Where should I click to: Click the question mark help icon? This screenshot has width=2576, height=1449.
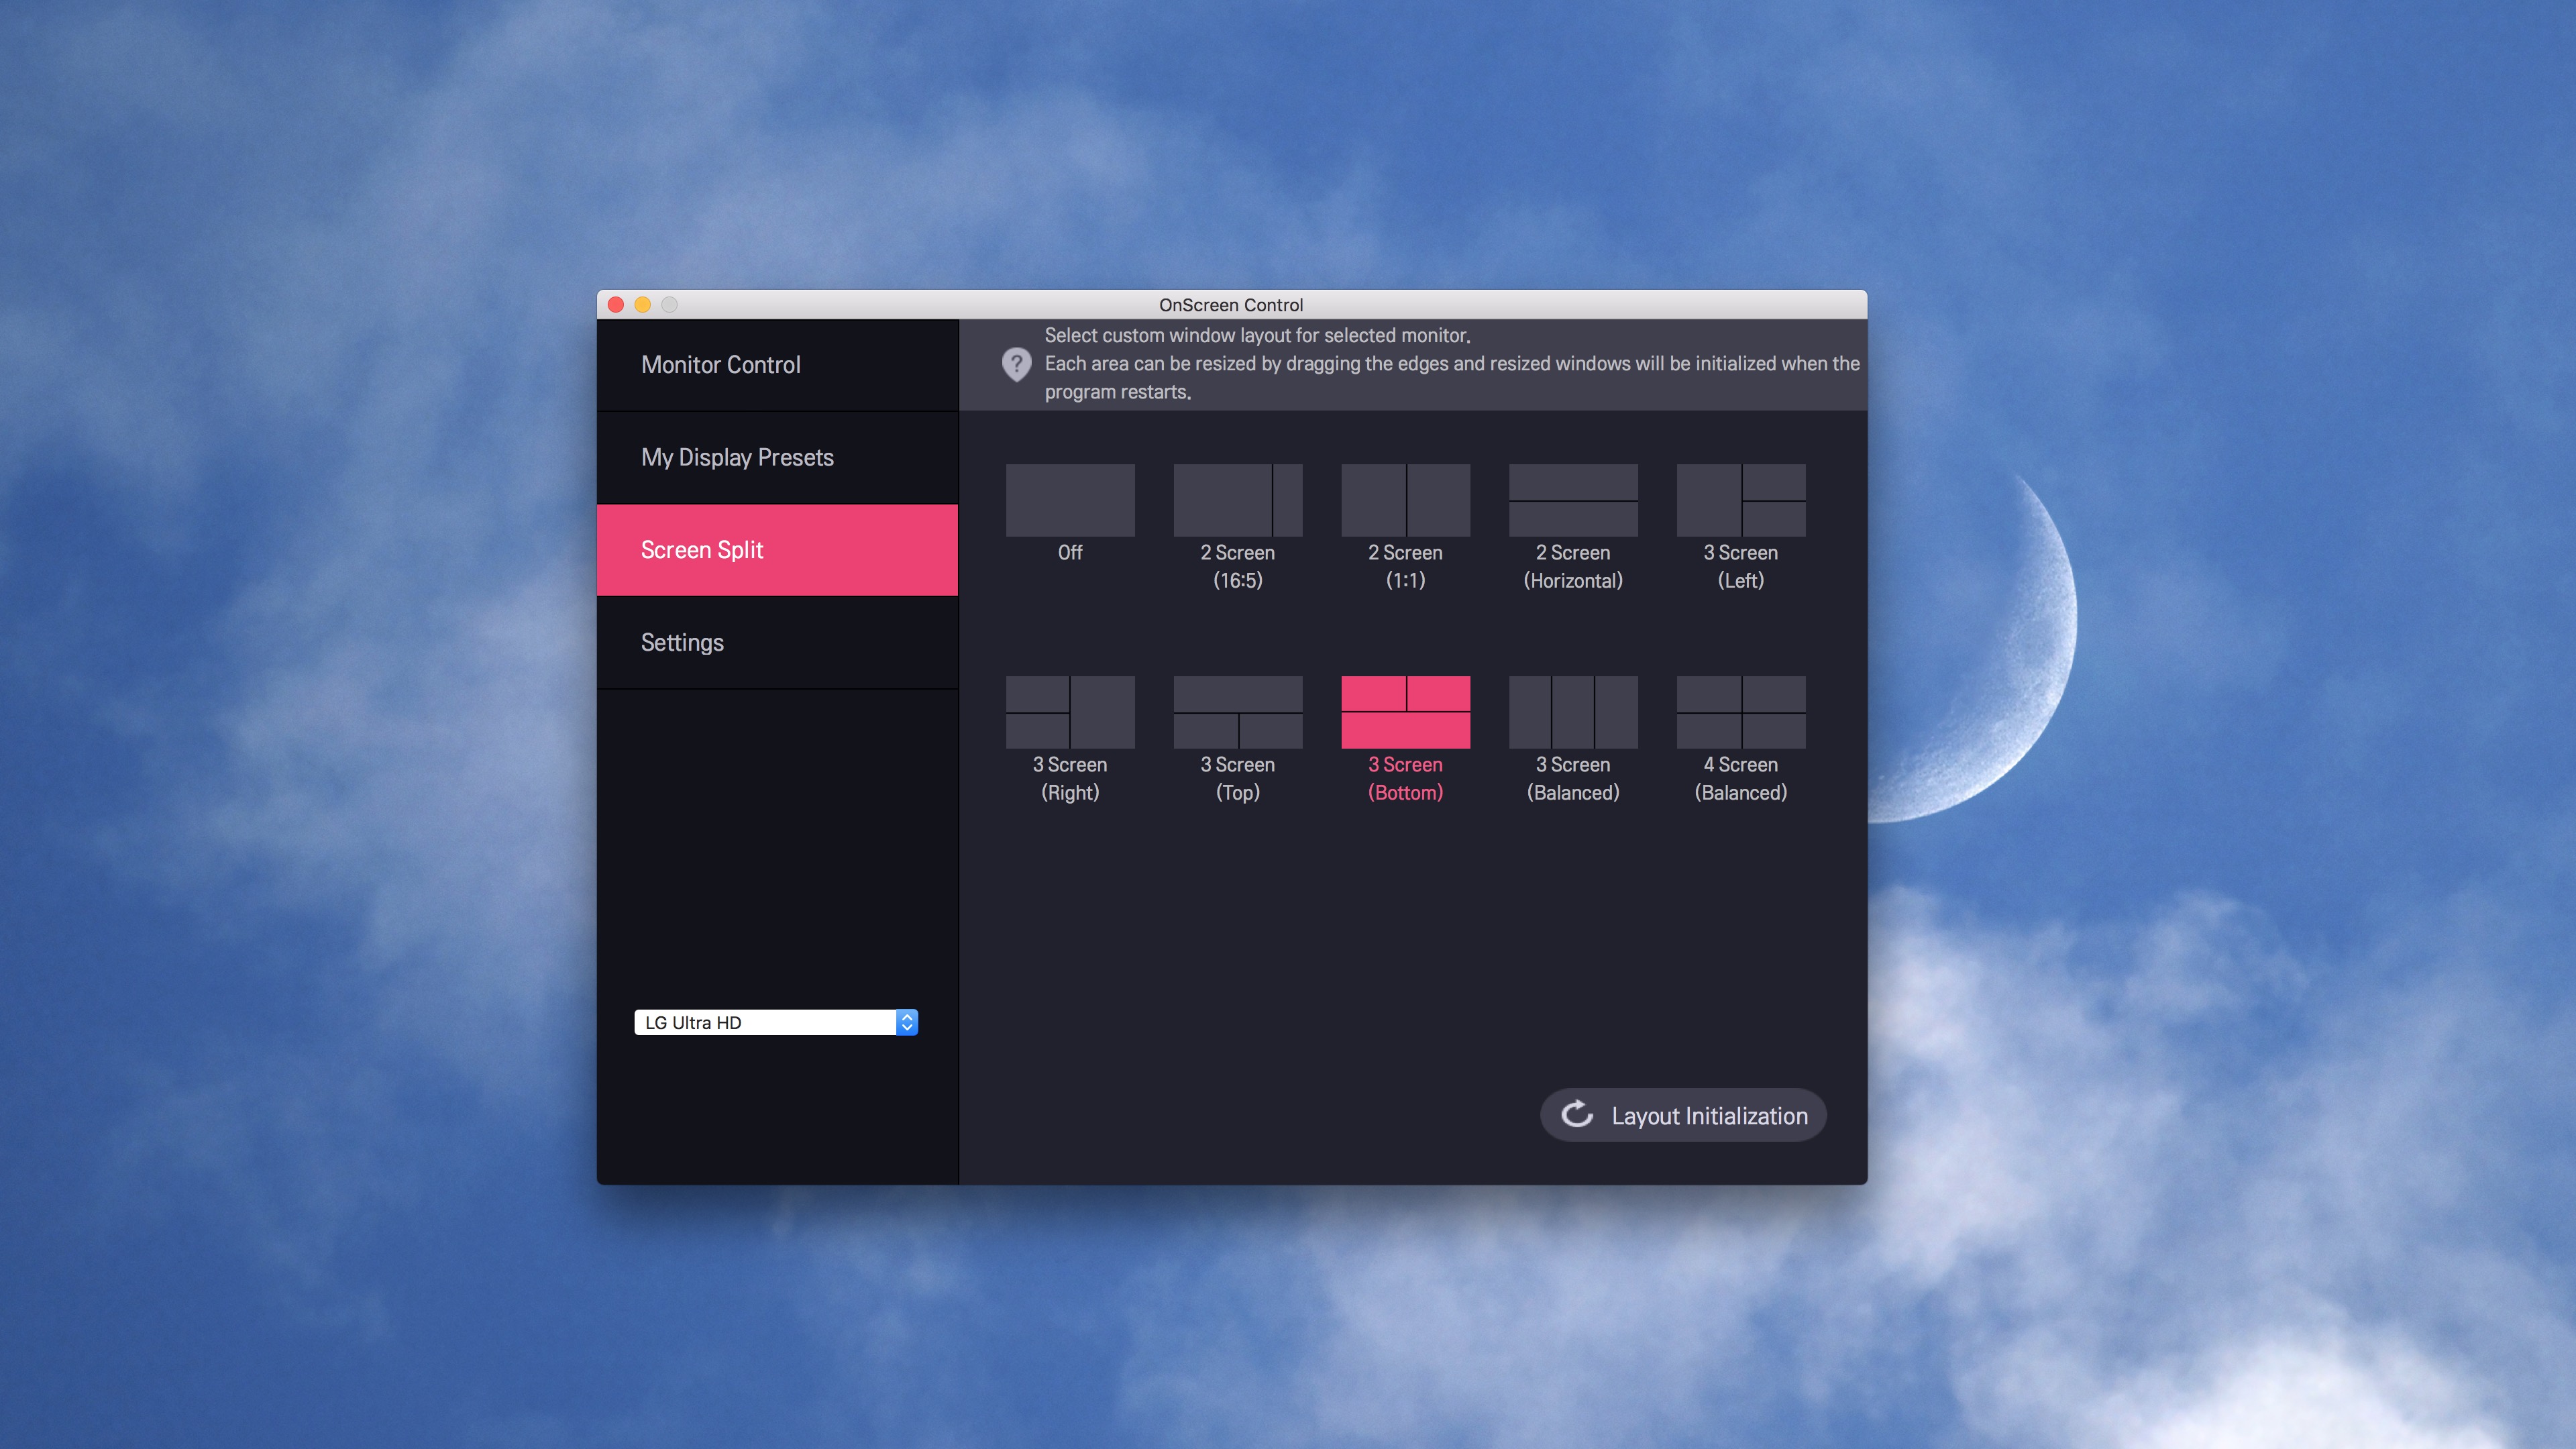coord(1016,364)
